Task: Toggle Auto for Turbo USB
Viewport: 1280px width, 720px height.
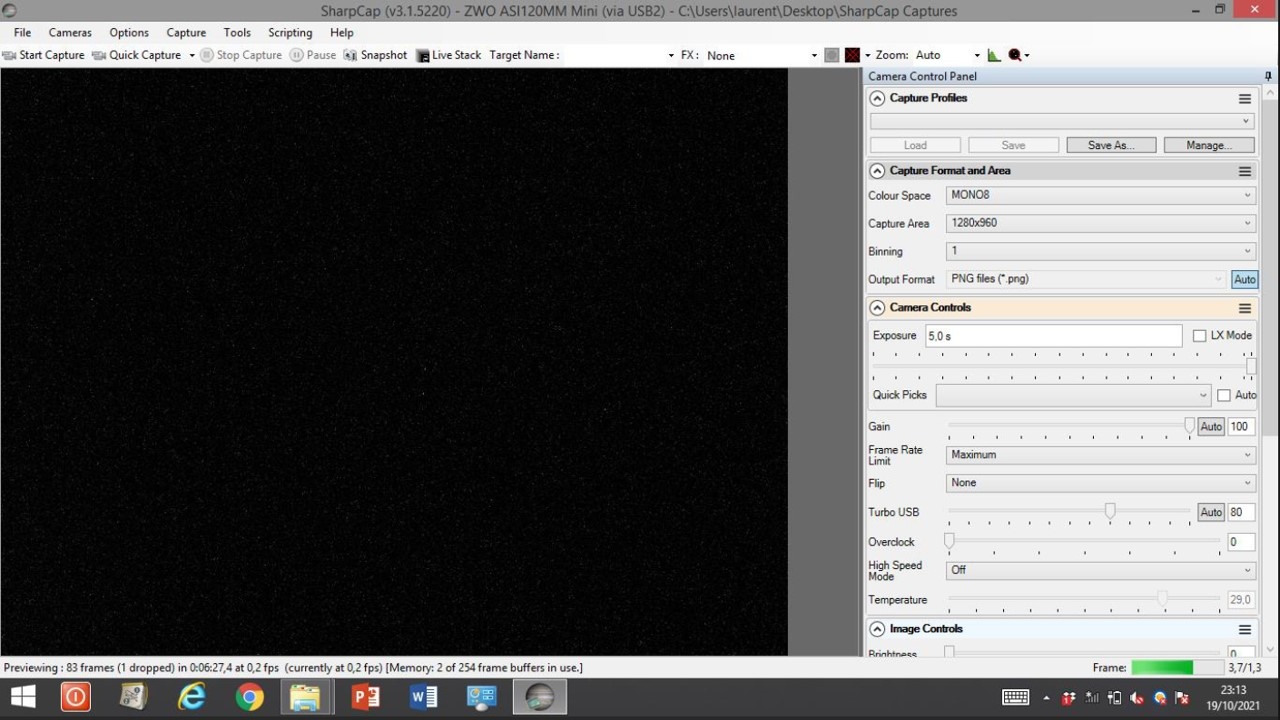Action: 1211,512
